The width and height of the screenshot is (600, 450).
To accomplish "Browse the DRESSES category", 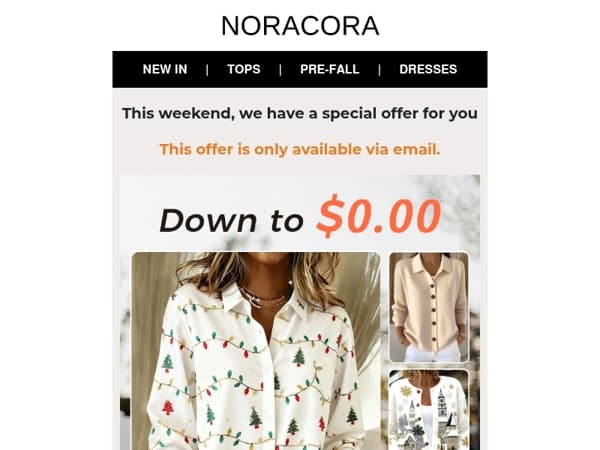I will 428,69.
